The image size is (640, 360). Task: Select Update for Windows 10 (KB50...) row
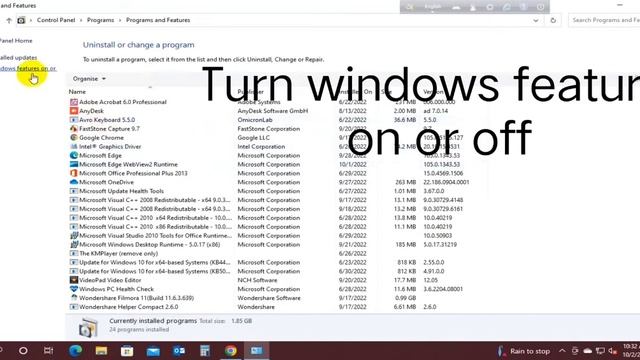(x=269, y=271)
